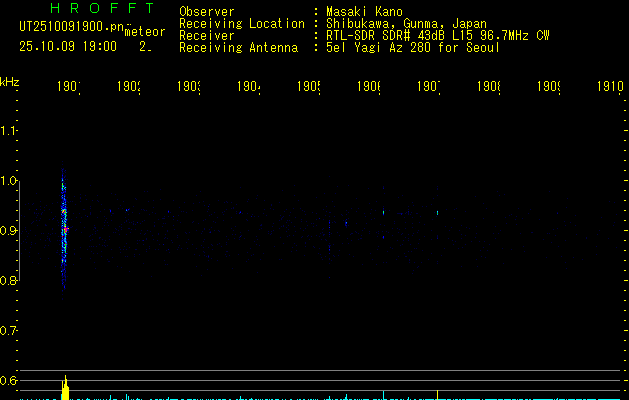Select the file name UT2510091900.pn
629x400 pixels.
click(x=72, y=27)
